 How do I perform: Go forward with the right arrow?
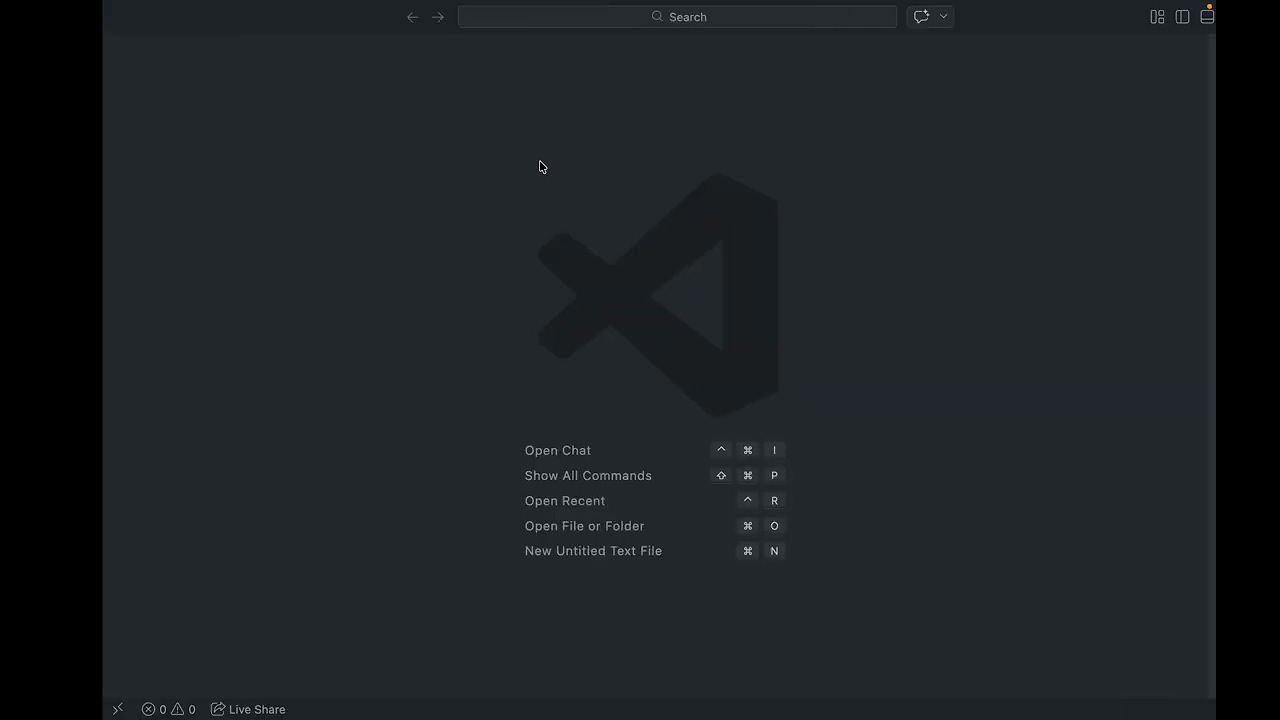click(438, 17)
